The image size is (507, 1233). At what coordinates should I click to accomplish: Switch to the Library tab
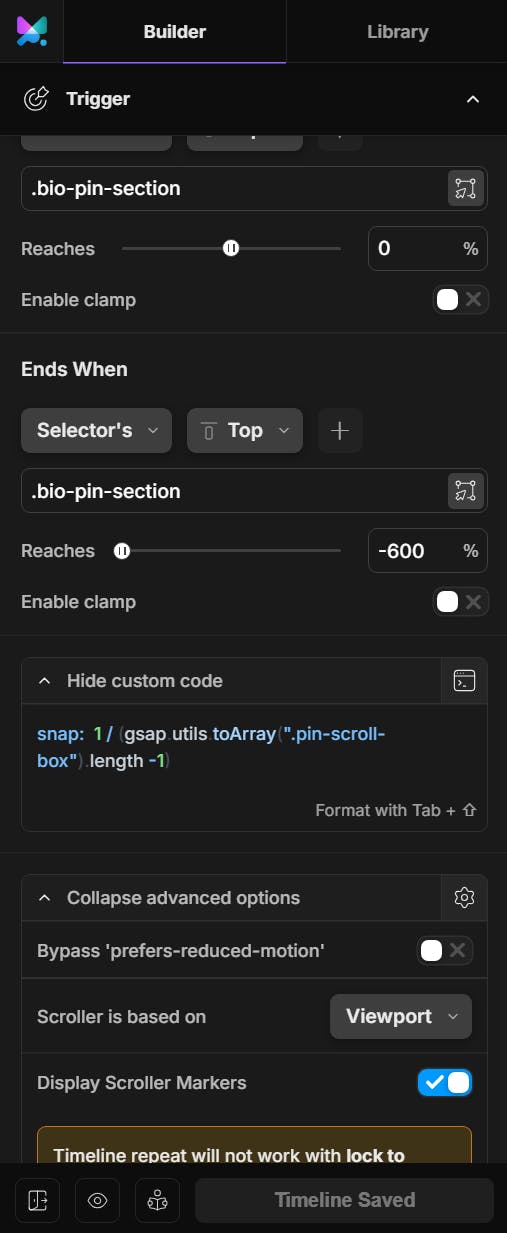[x=397, y=32]
